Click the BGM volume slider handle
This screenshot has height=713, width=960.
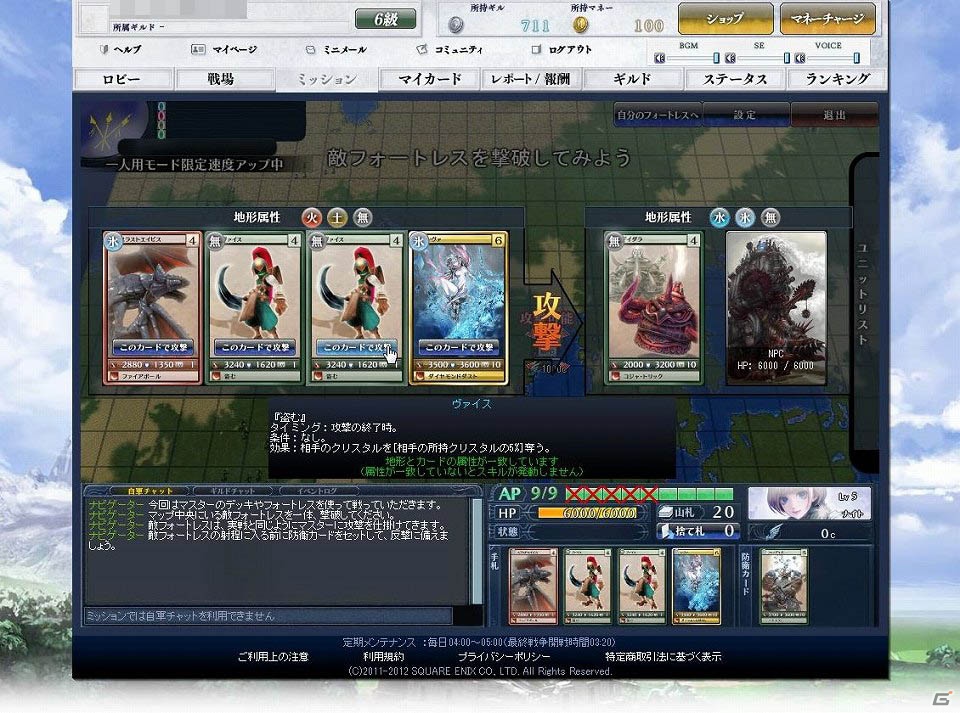tap(716, 58)
